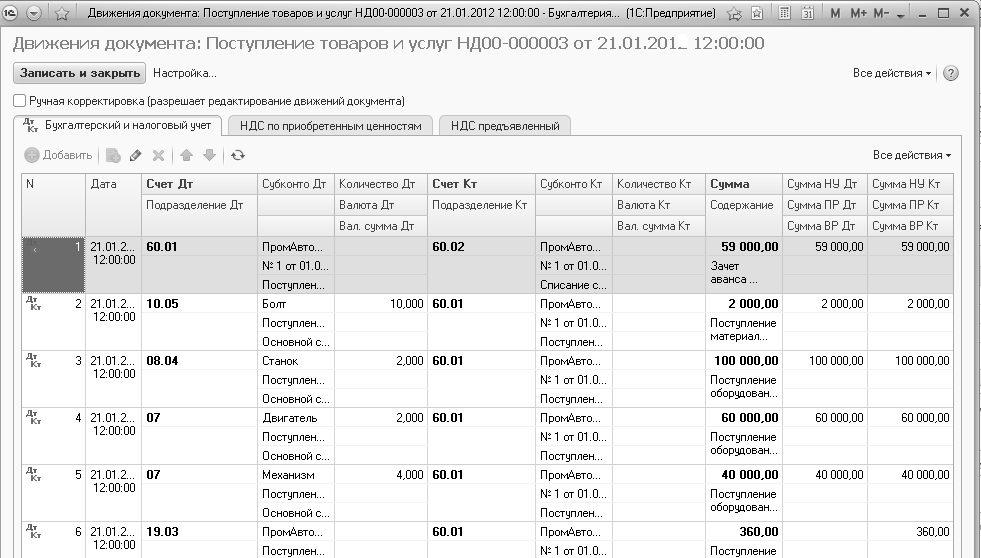Open the calculator icon in title bar
Viewport: 981px width, 558px height.
click(784, 13)
